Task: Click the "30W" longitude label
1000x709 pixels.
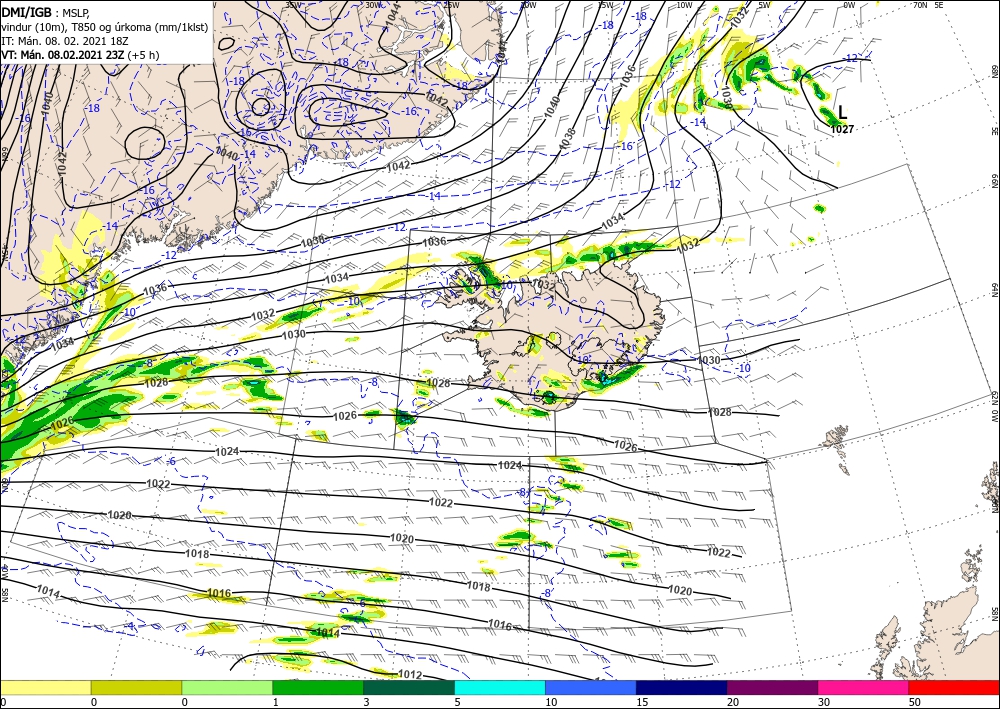Action: (373, 5)
